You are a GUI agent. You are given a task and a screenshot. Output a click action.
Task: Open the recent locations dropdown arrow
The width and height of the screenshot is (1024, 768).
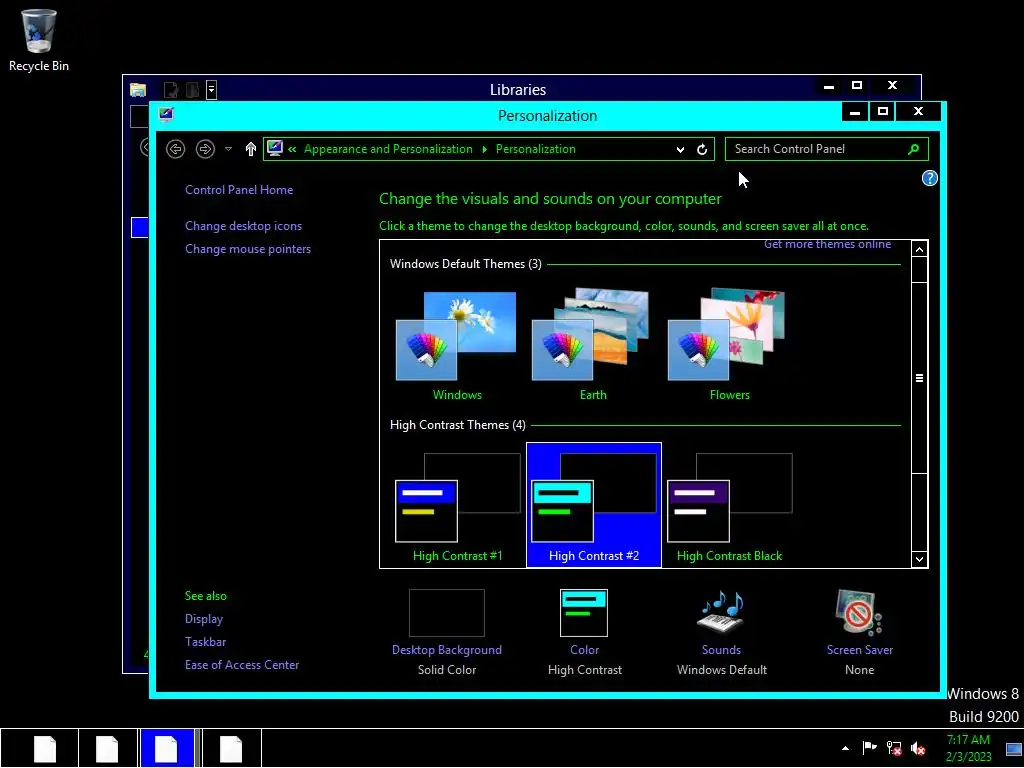228,149
